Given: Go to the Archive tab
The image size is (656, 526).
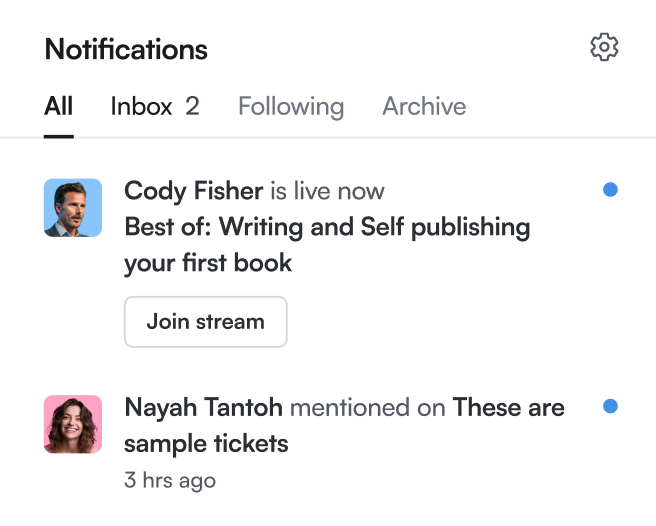Looking at the screenshot, I should pos(424,106).
